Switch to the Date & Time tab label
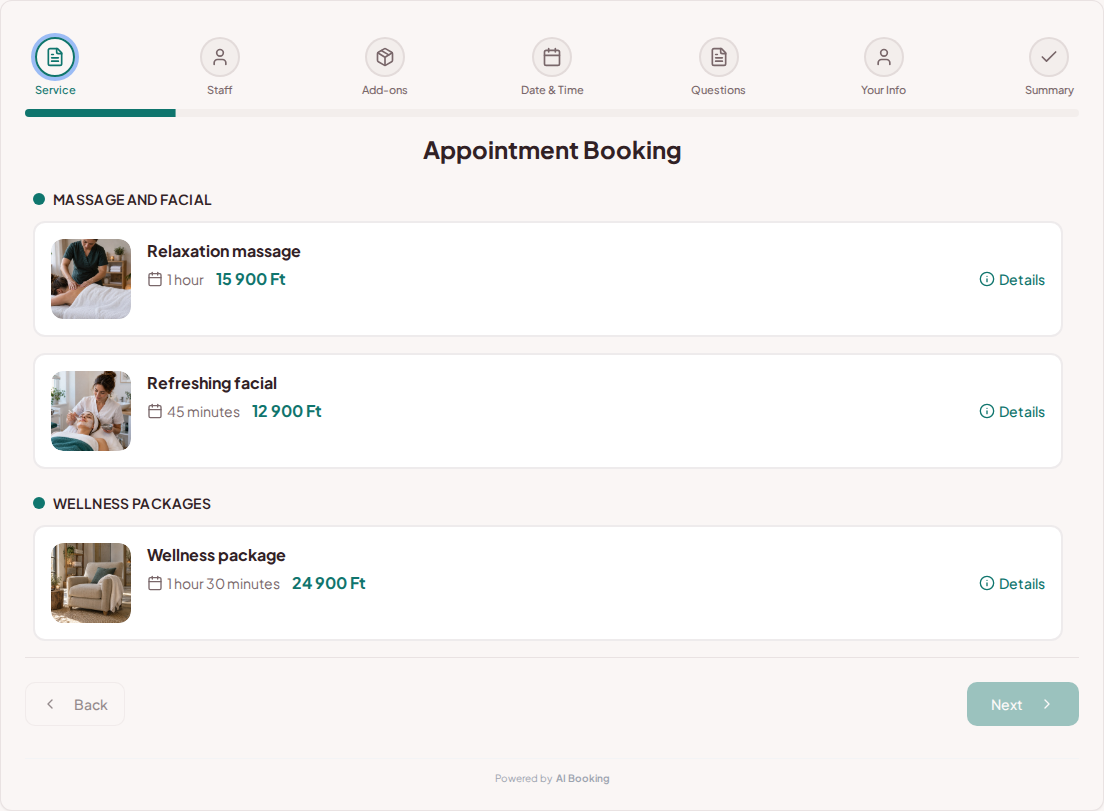 pos(552,90)
